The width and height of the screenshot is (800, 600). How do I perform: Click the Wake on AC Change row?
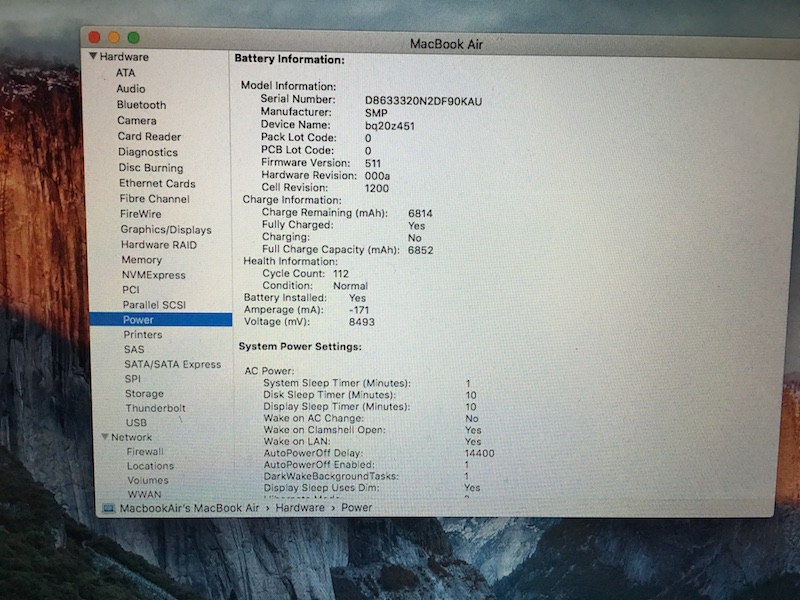pos(371,418)
